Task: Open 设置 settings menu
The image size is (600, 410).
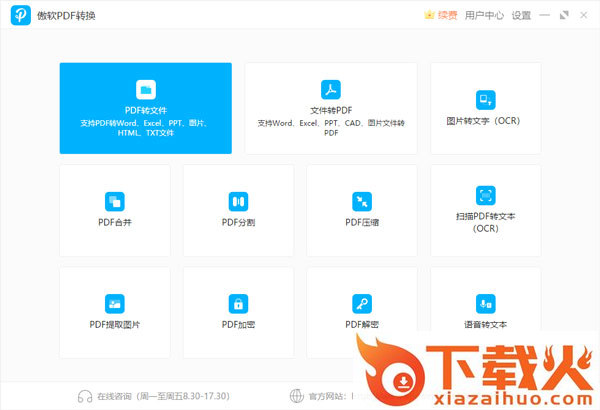Action: coord(521,15)
